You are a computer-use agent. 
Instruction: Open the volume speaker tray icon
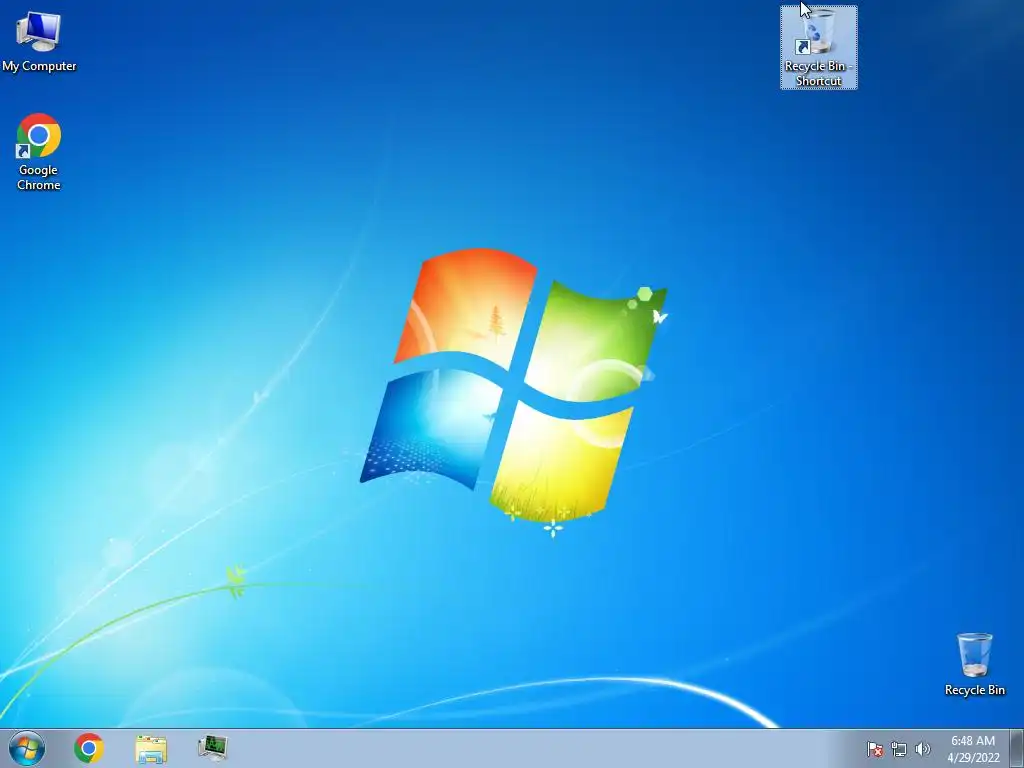coord(922,749)
